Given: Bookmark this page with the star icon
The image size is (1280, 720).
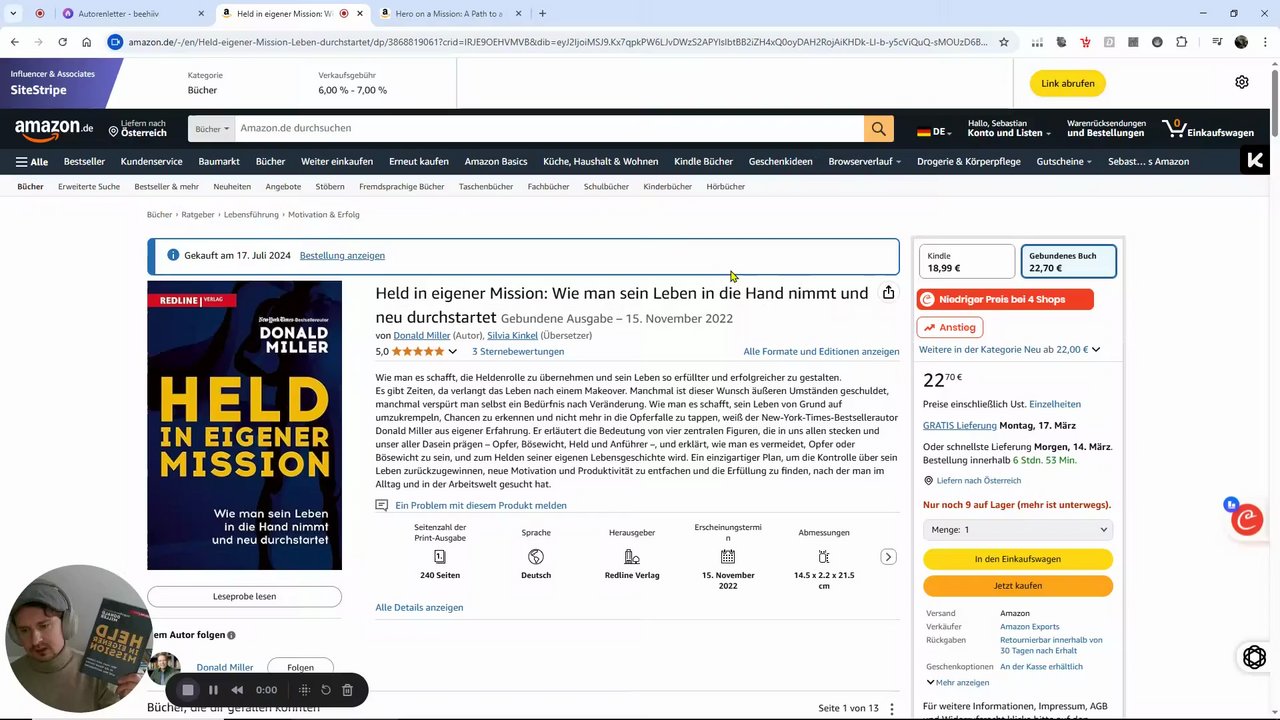Looking at the screenshot, I should 1004,42.
